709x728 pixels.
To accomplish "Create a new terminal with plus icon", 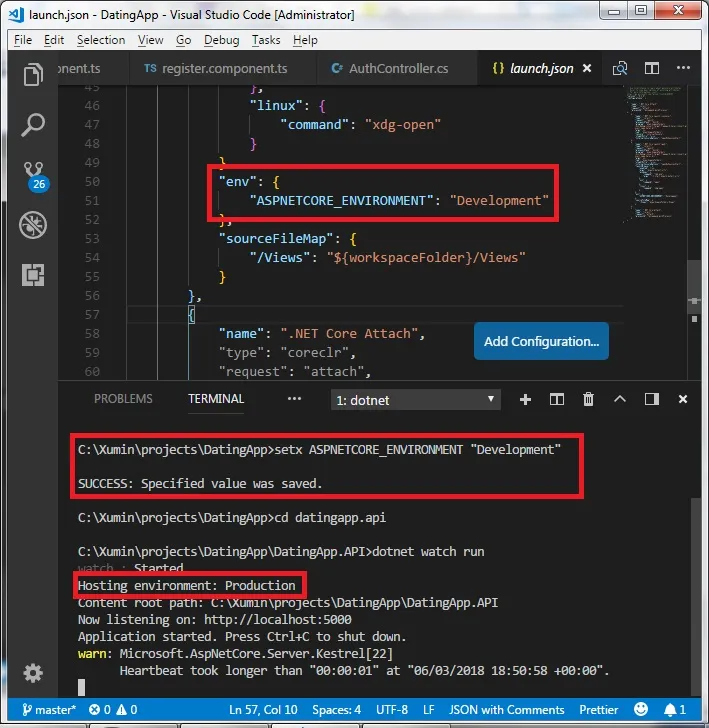I will click(x=525, y=400).
